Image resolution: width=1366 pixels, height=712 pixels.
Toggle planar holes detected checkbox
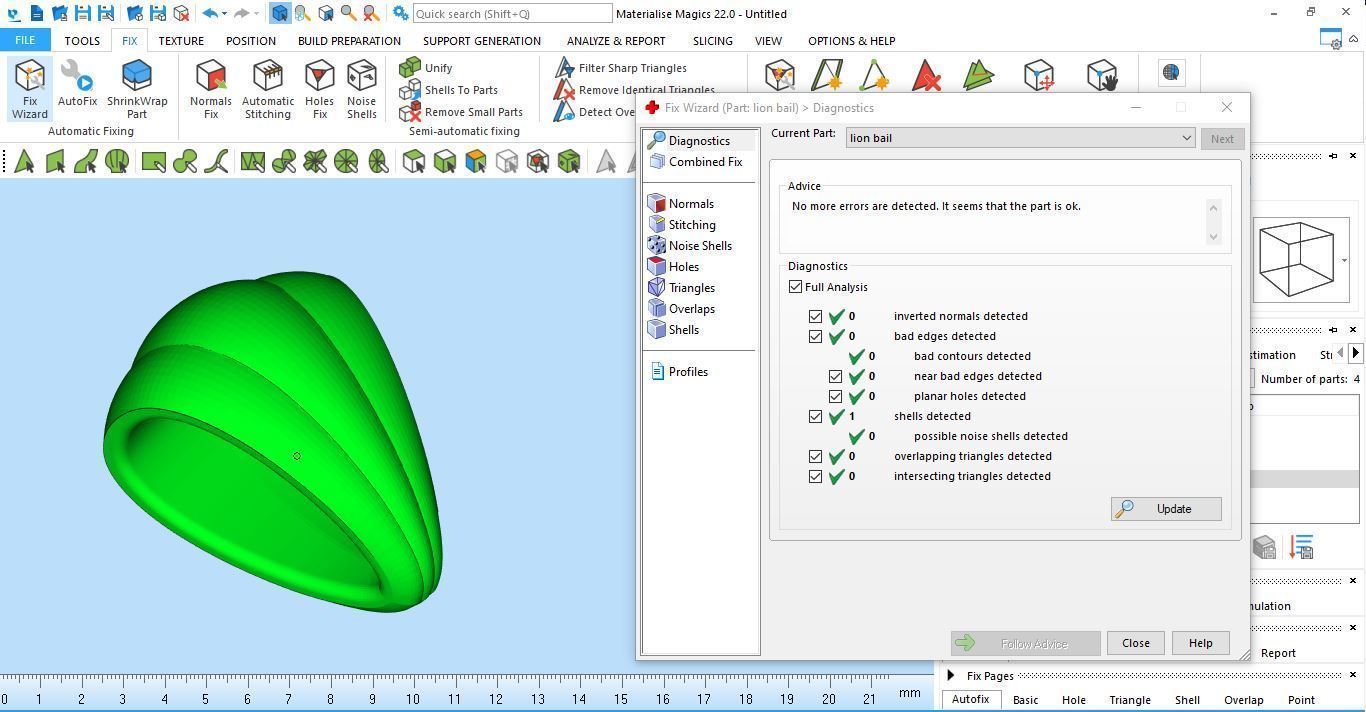point(836,396)
